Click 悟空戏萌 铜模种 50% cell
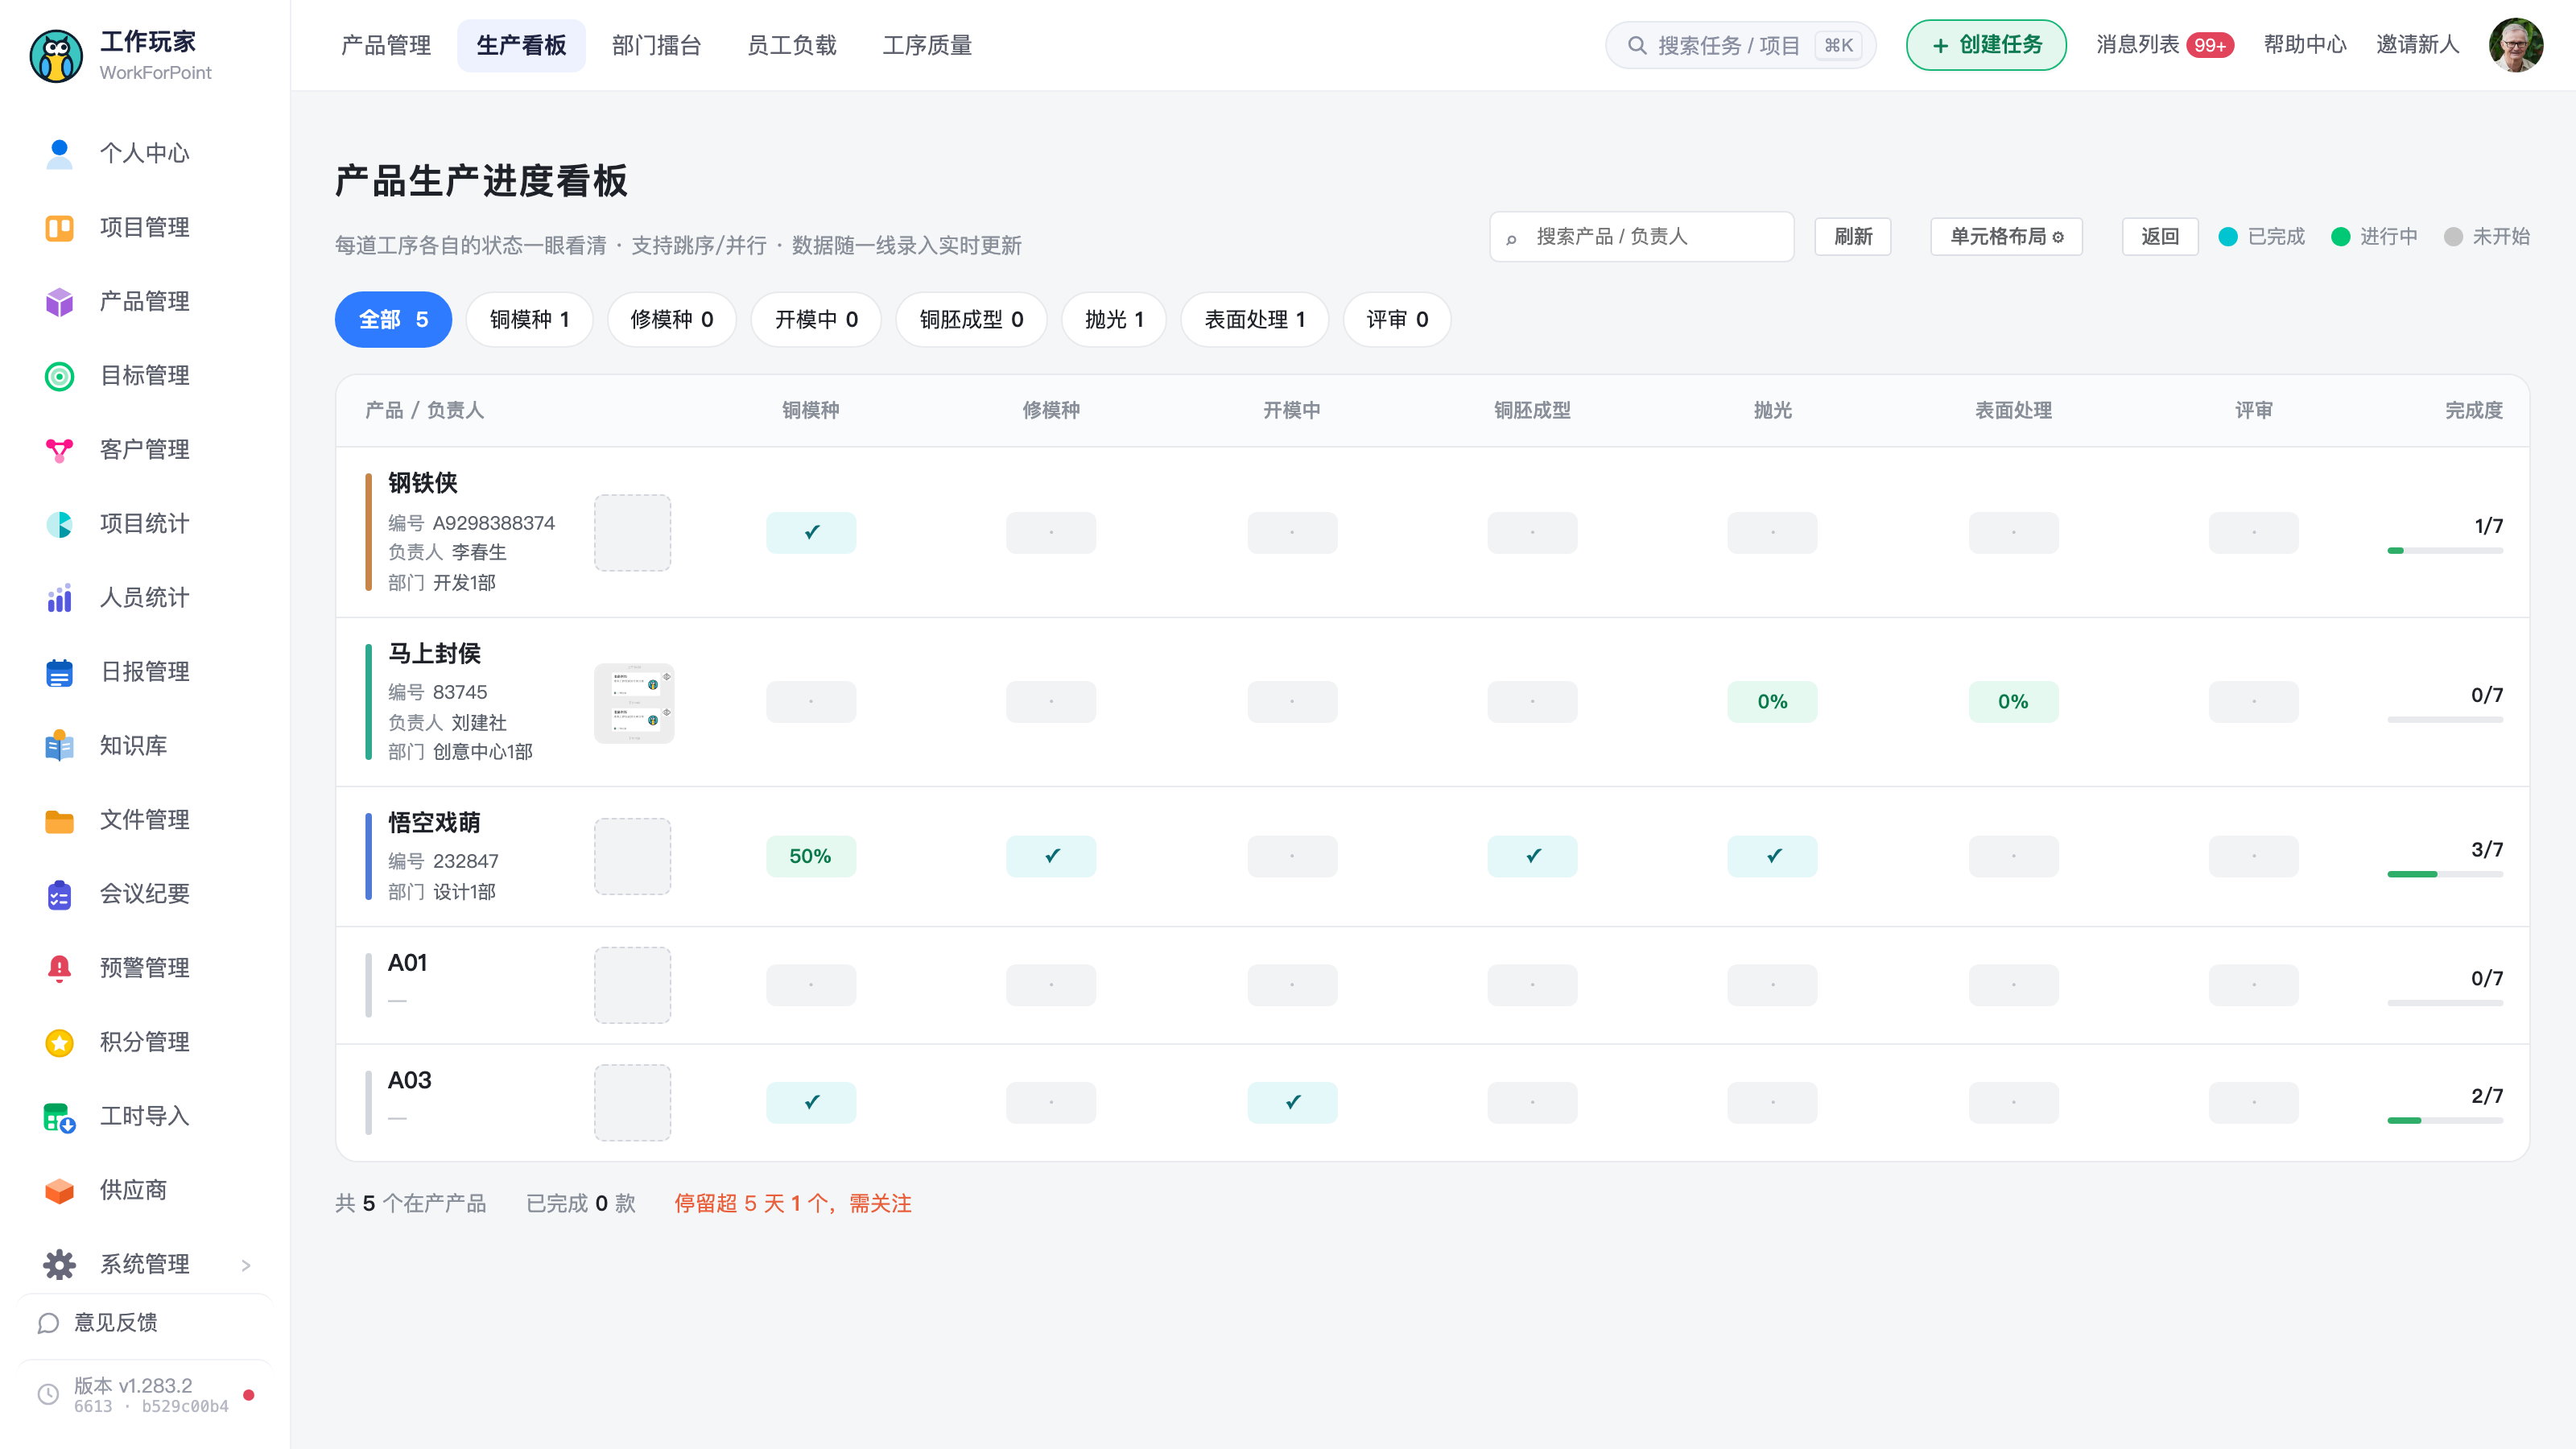The image size is (2576, 1449). [810, 857]
